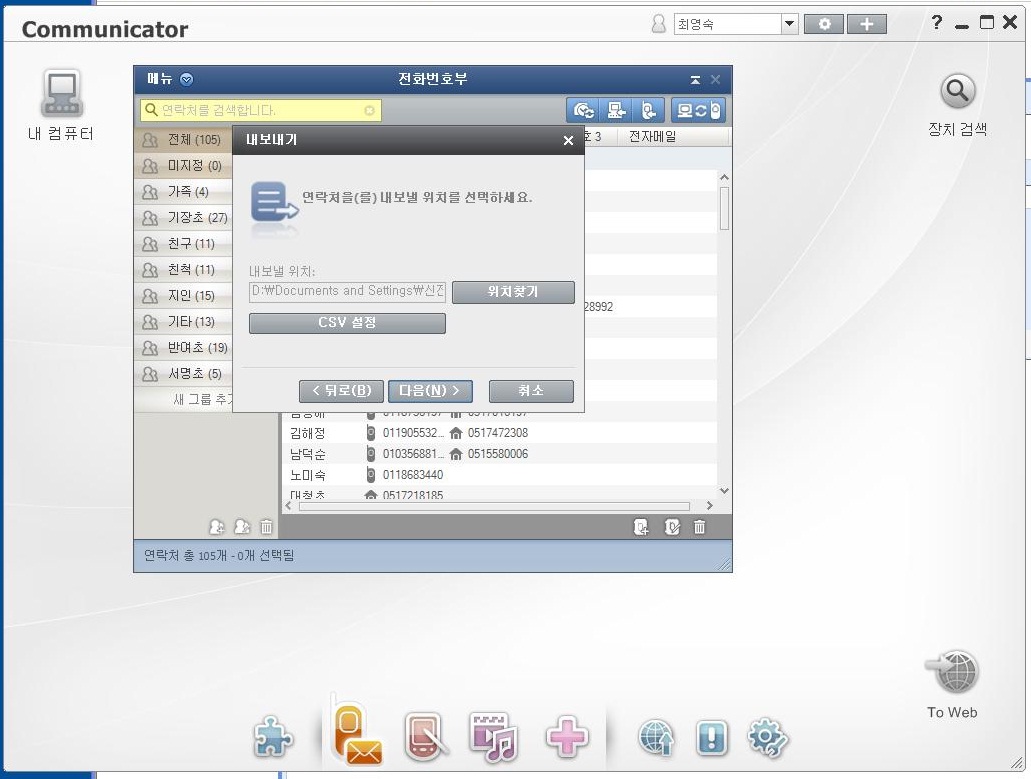The width and height of the screenshot is (1031, 779).
Task: Select the 친척 (11) group
Action: 183,270
